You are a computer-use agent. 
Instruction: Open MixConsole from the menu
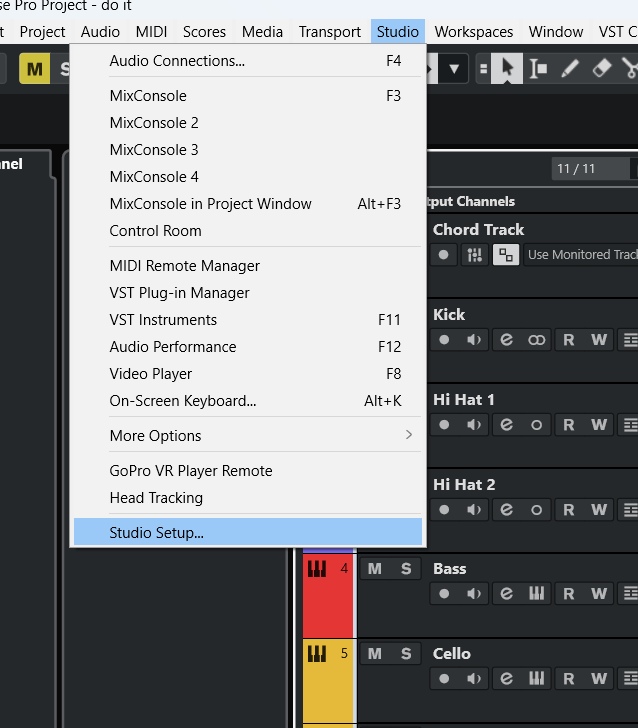coord(248,96)
